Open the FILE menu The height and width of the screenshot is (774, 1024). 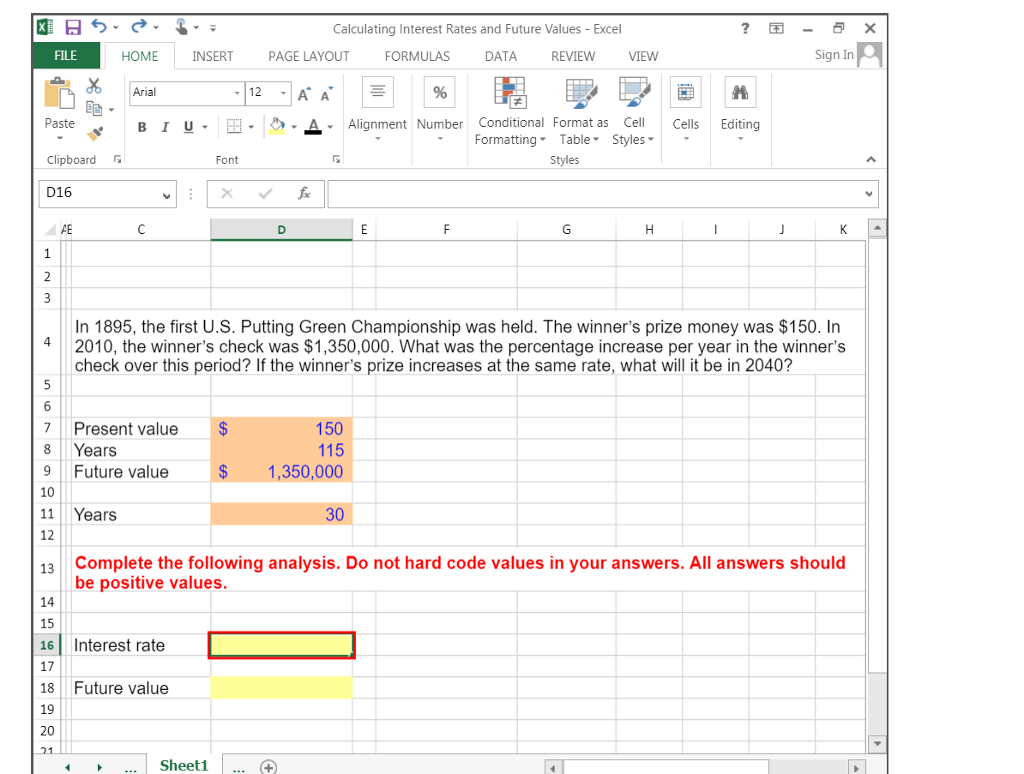pos(65,56)
